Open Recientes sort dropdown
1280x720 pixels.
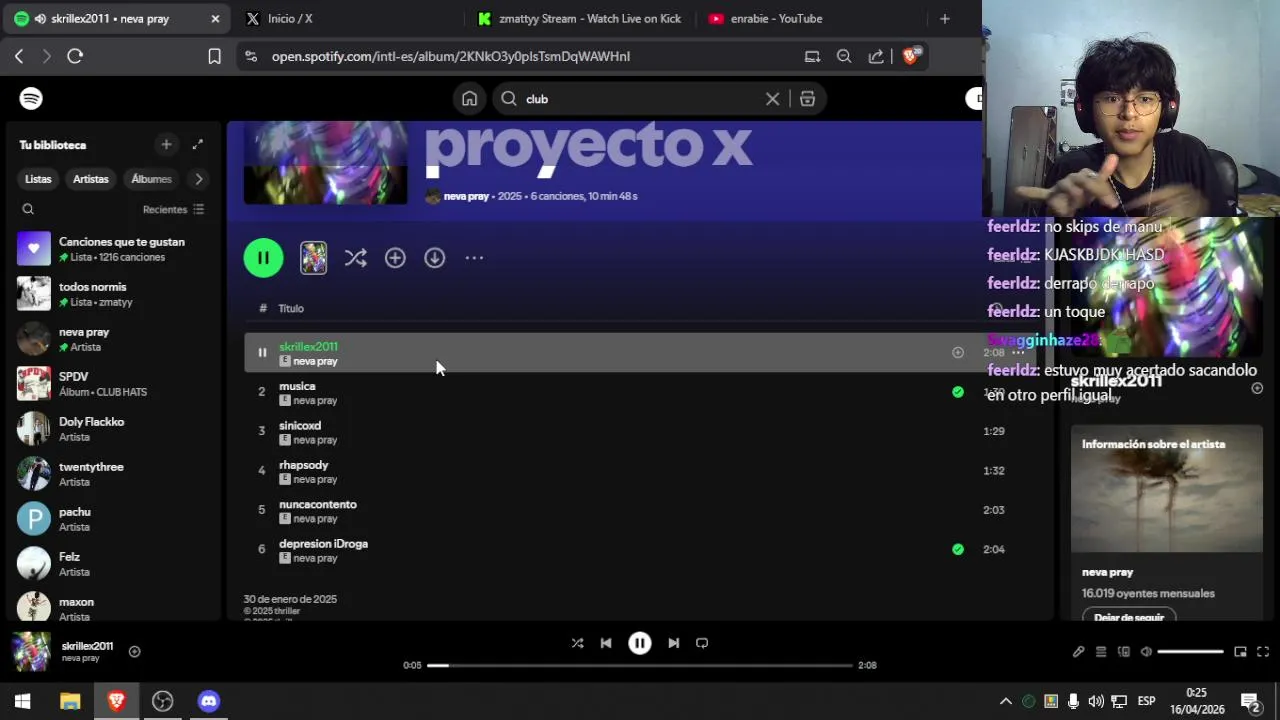(x=174, y=209)
